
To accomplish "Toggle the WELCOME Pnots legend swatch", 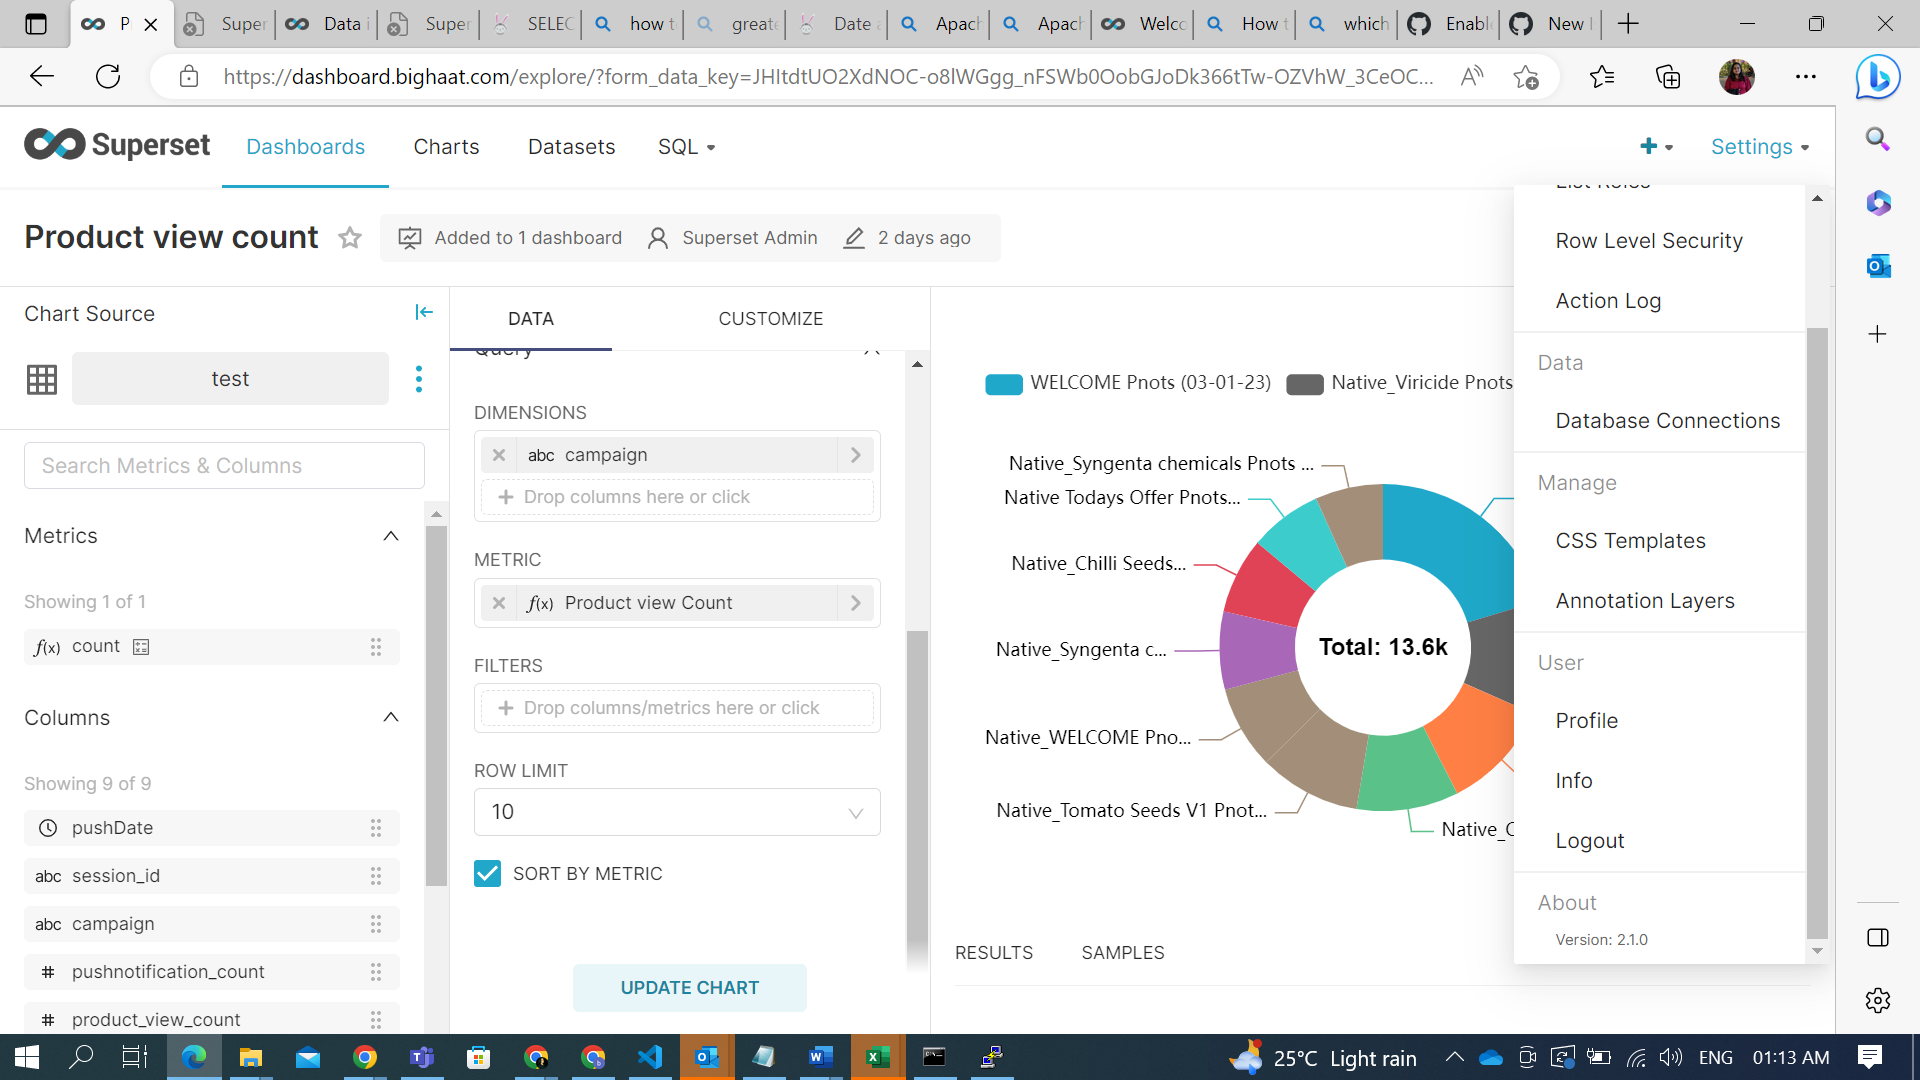I will (x=1003, y=384).
